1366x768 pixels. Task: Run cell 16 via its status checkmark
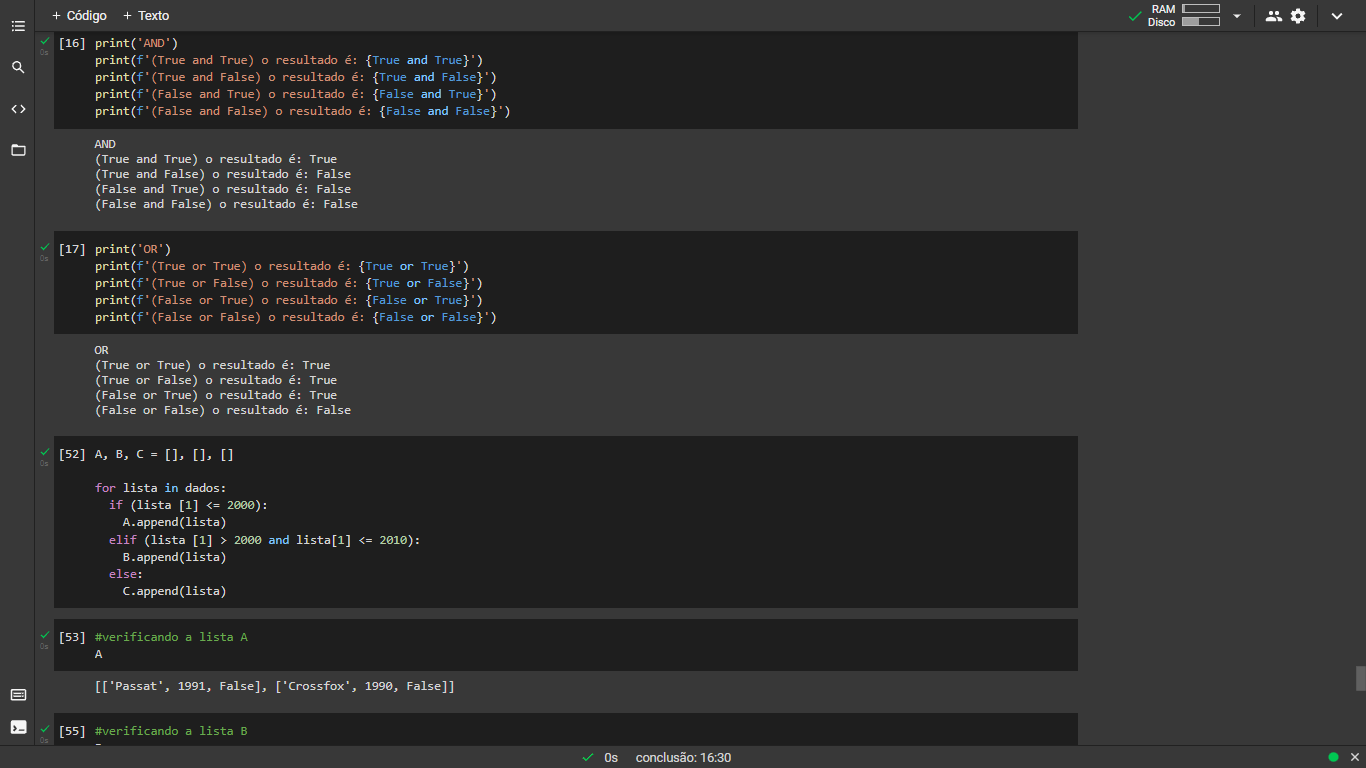pyautogui.click(x=44, y=42)
